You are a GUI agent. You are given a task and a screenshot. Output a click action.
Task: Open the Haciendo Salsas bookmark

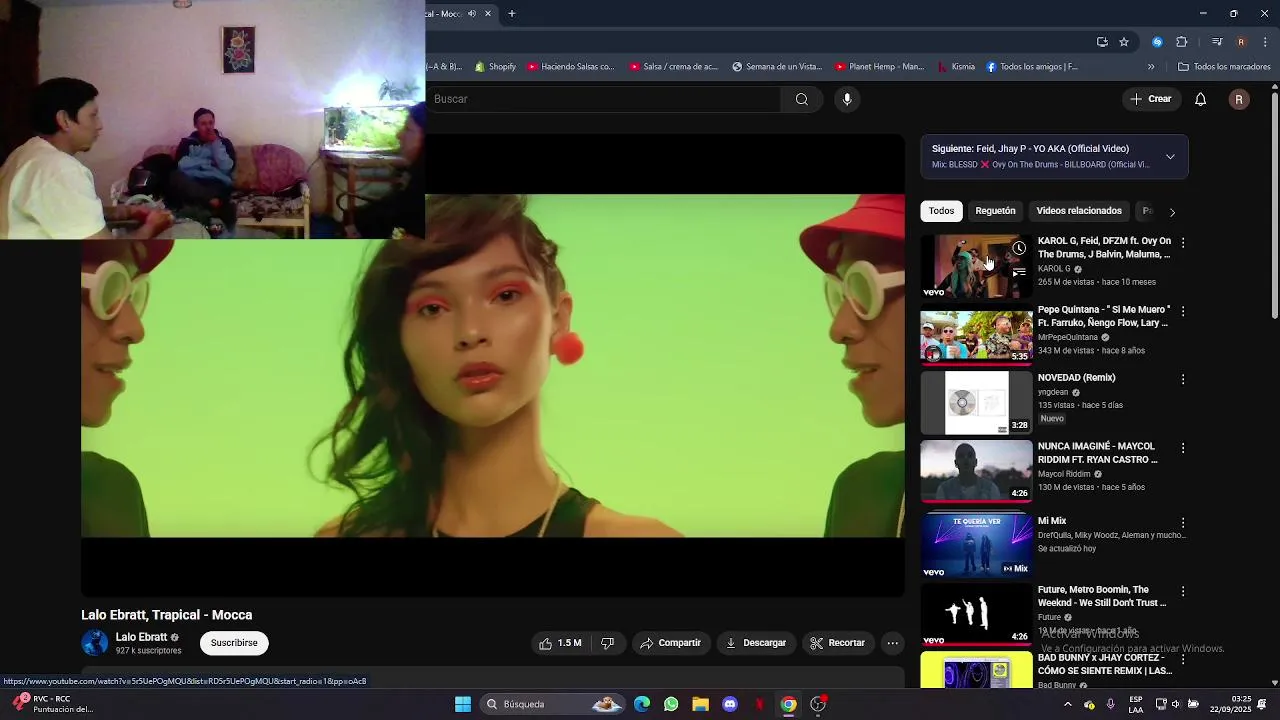(570, 67)
